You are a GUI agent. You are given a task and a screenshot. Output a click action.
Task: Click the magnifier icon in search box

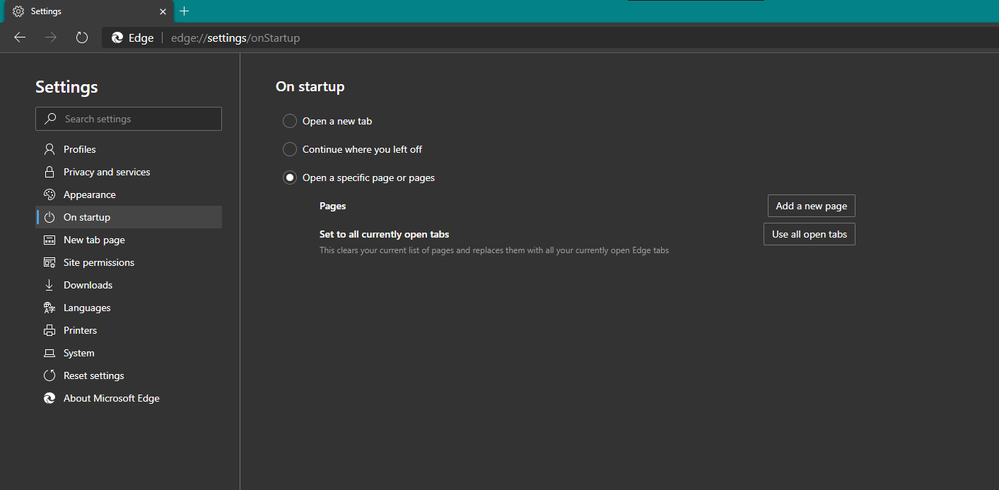coord(50,119)
